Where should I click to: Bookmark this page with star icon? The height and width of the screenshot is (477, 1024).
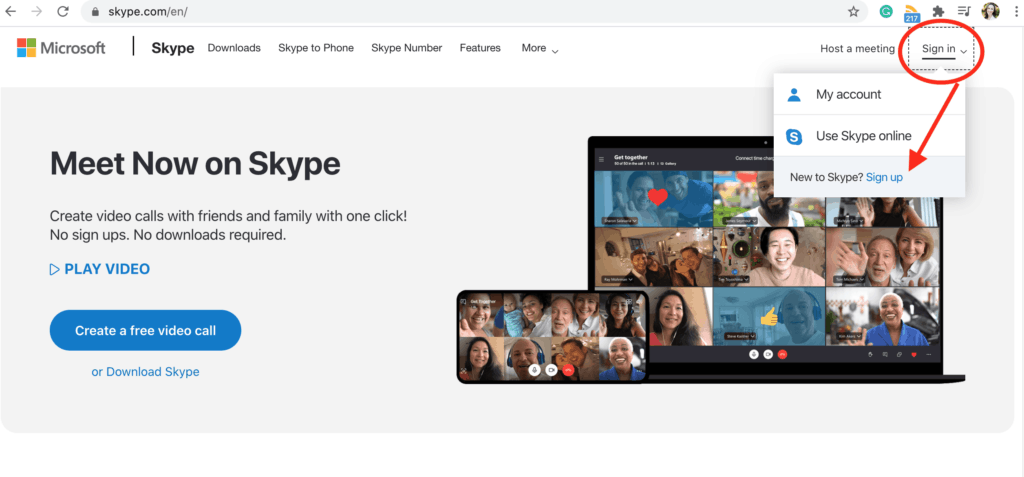click(x=853, y=12)
